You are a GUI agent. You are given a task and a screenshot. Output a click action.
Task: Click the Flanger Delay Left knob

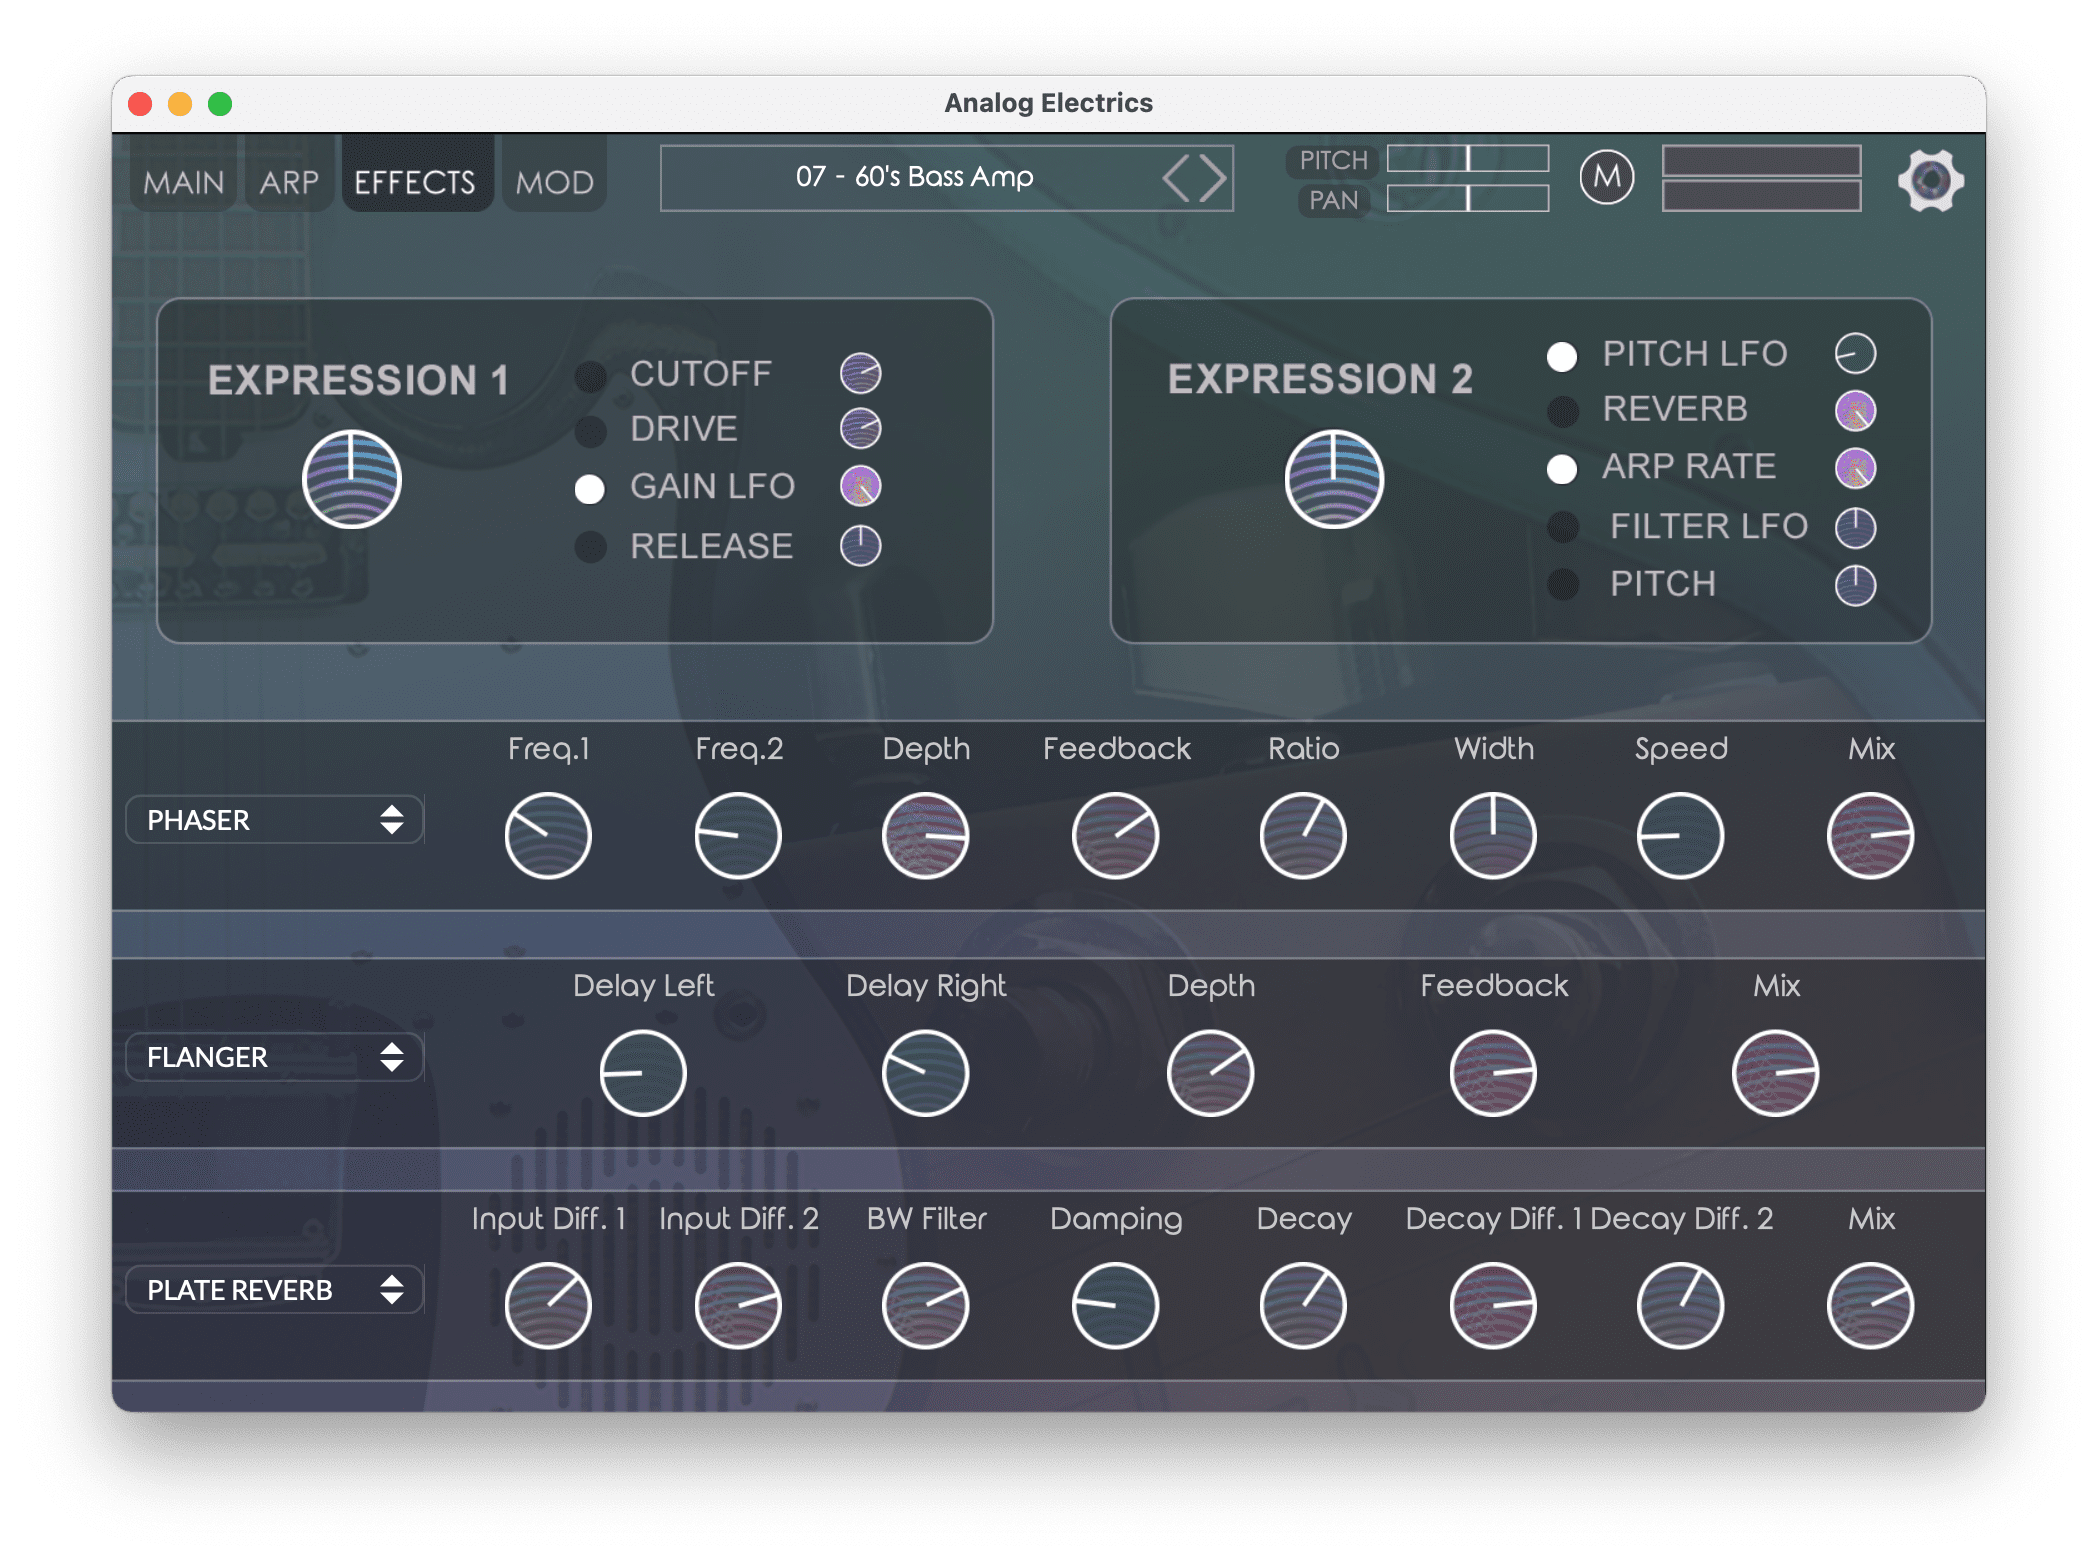(x=643, y=1073)
